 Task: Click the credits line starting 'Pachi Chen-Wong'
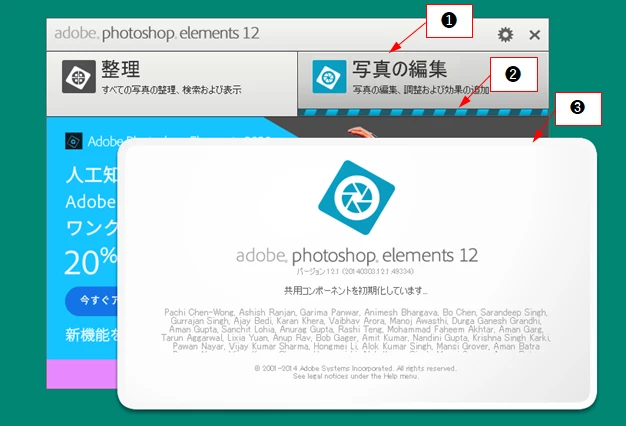pos(355,312)
